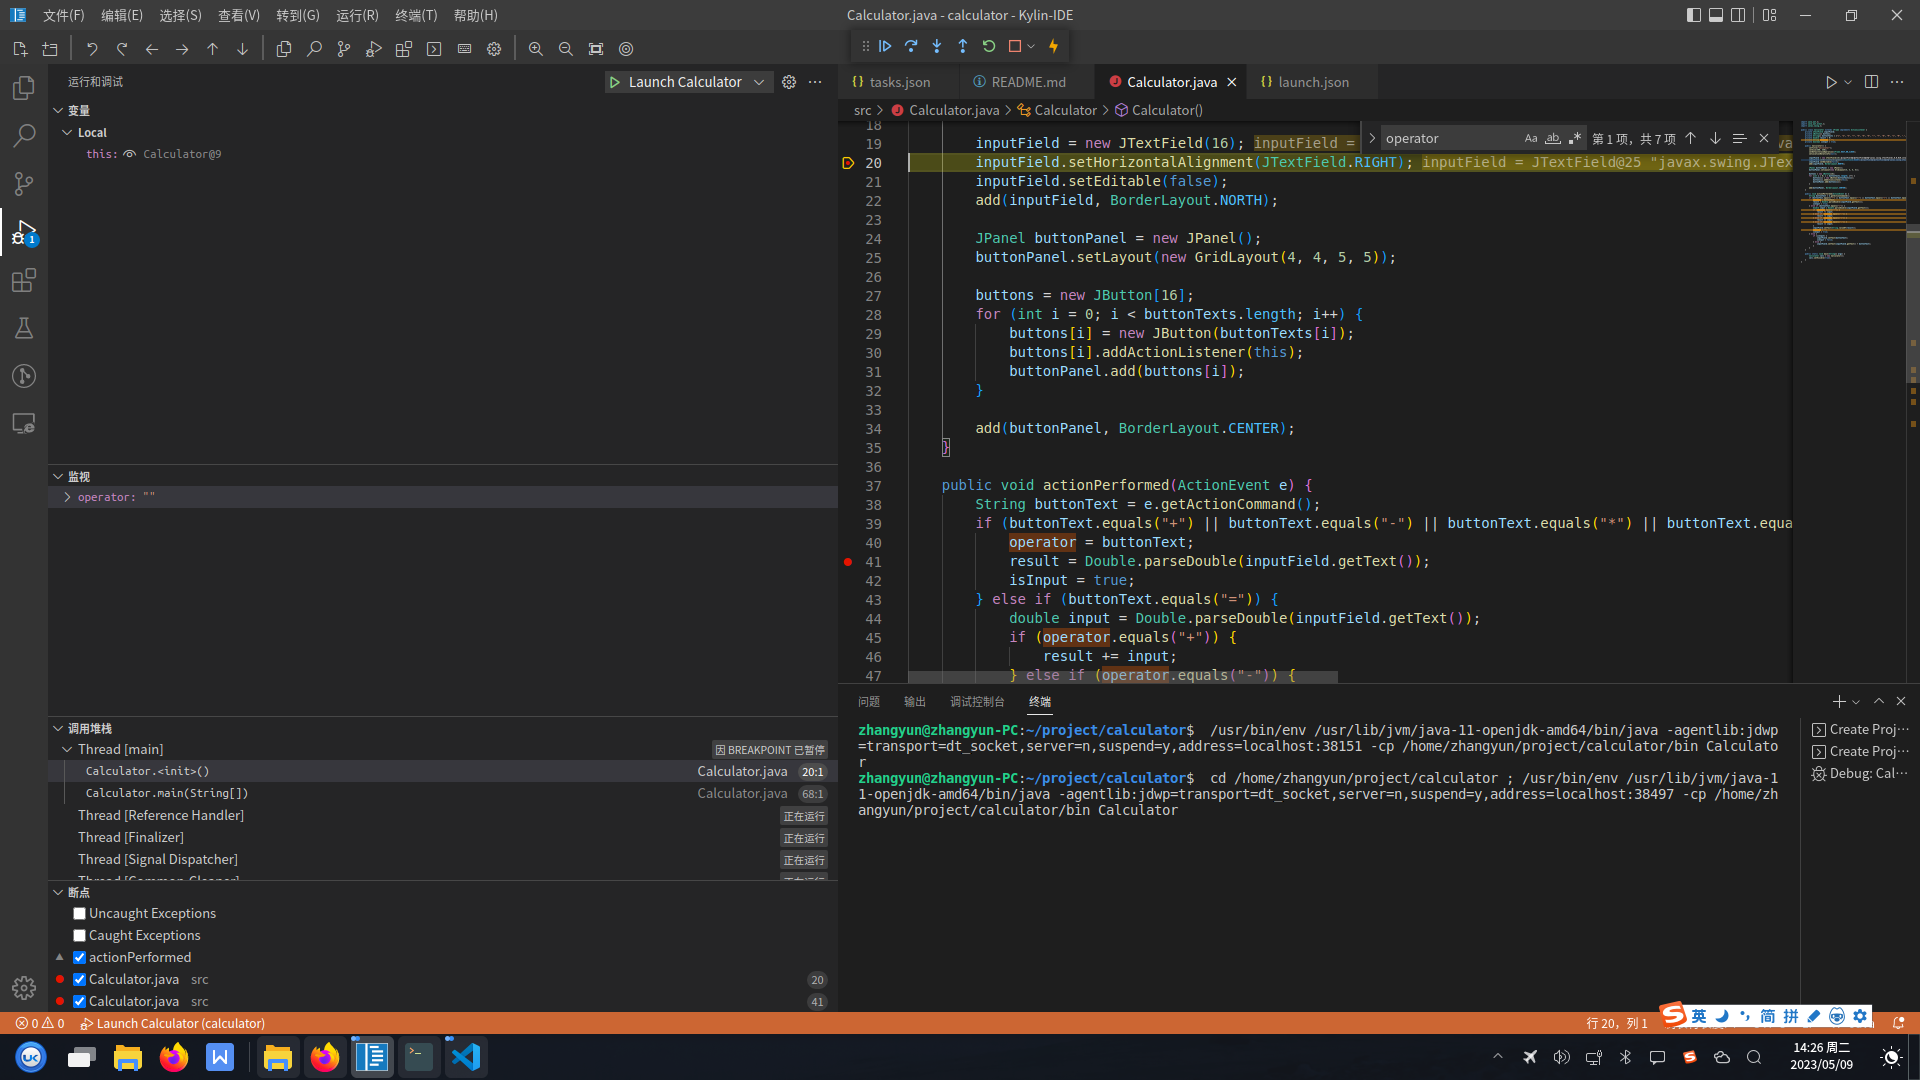This screenshot has width=1920, height=1080.
Task: Select the Calculator.java editor tab
Action: (x=1172, y=82)
